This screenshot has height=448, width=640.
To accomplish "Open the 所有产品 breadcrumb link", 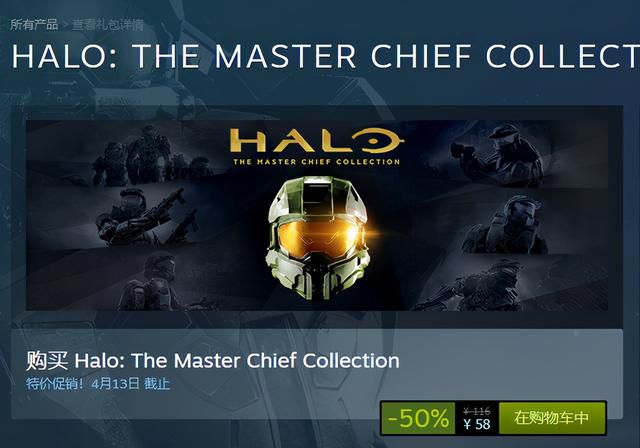I will 34,24.
